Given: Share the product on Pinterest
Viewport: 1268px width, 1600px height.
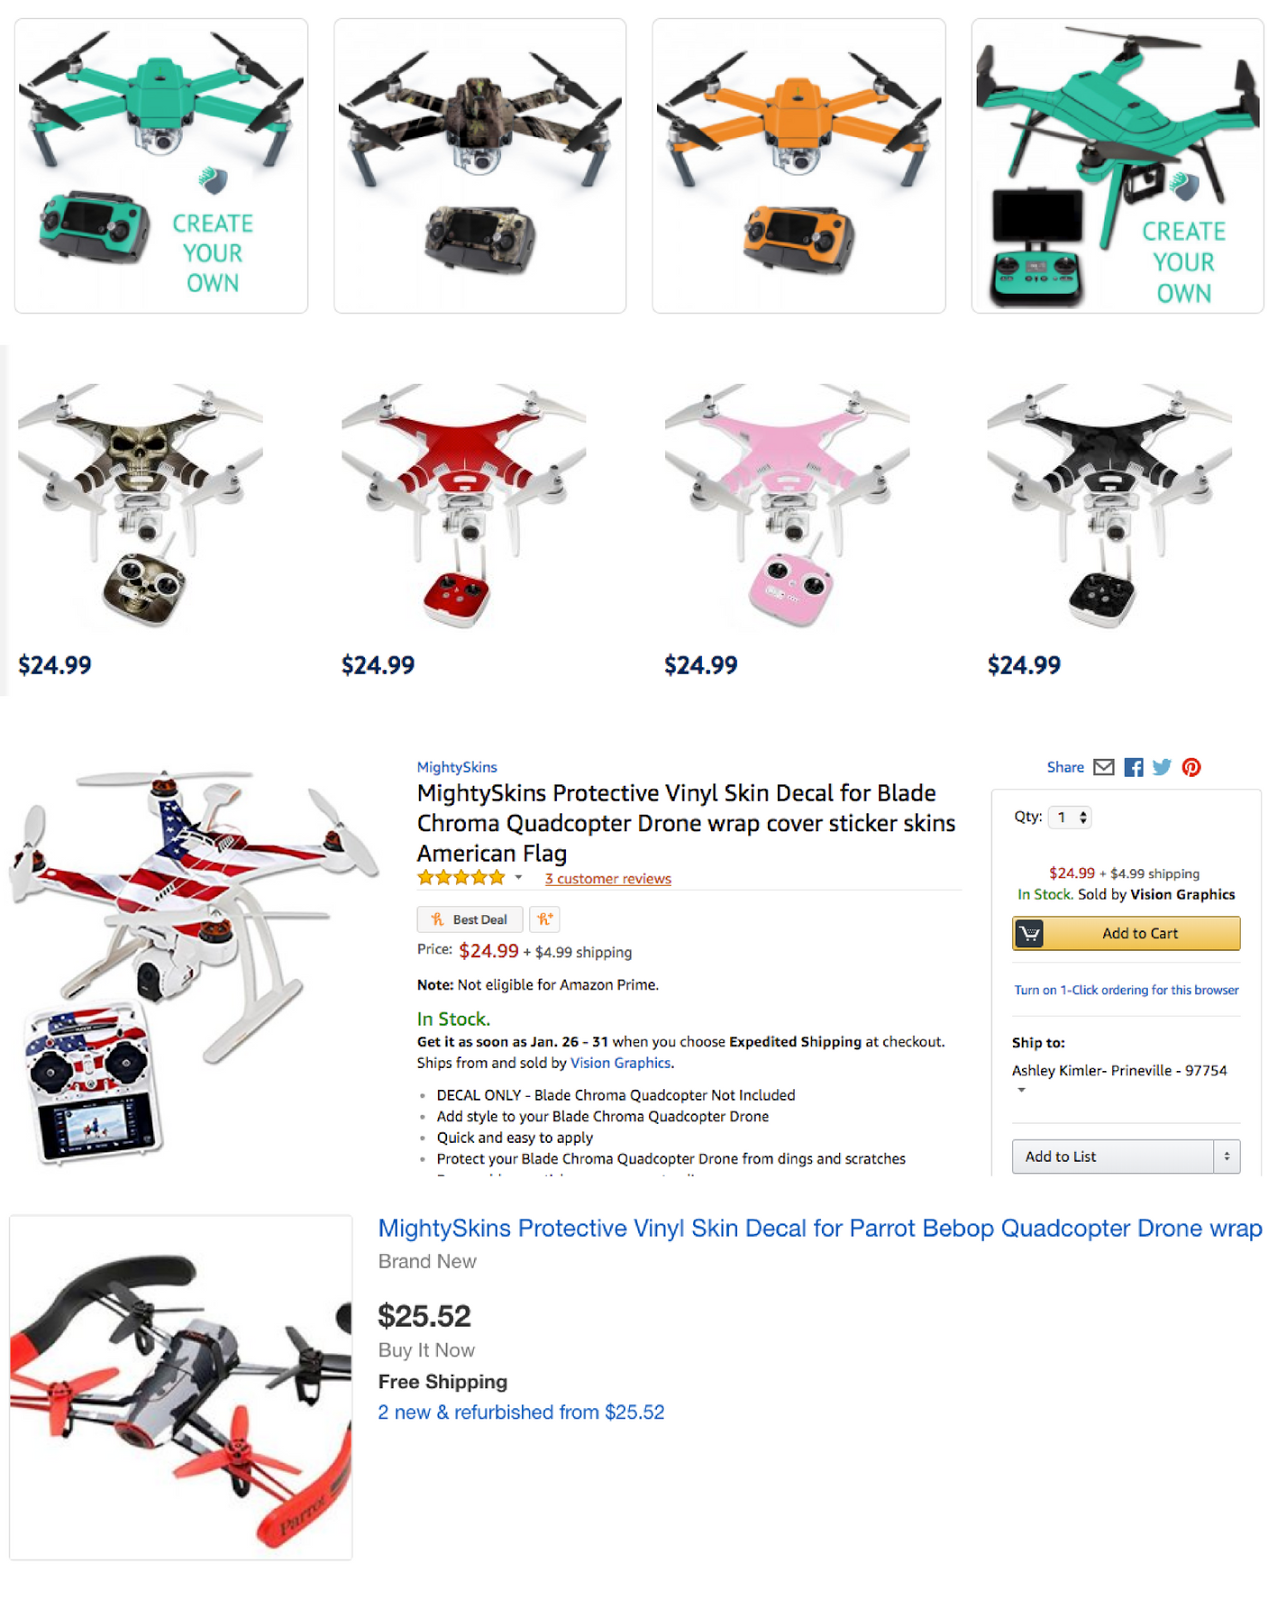Looking at the screenshot, I should [x=1191, y=767].
